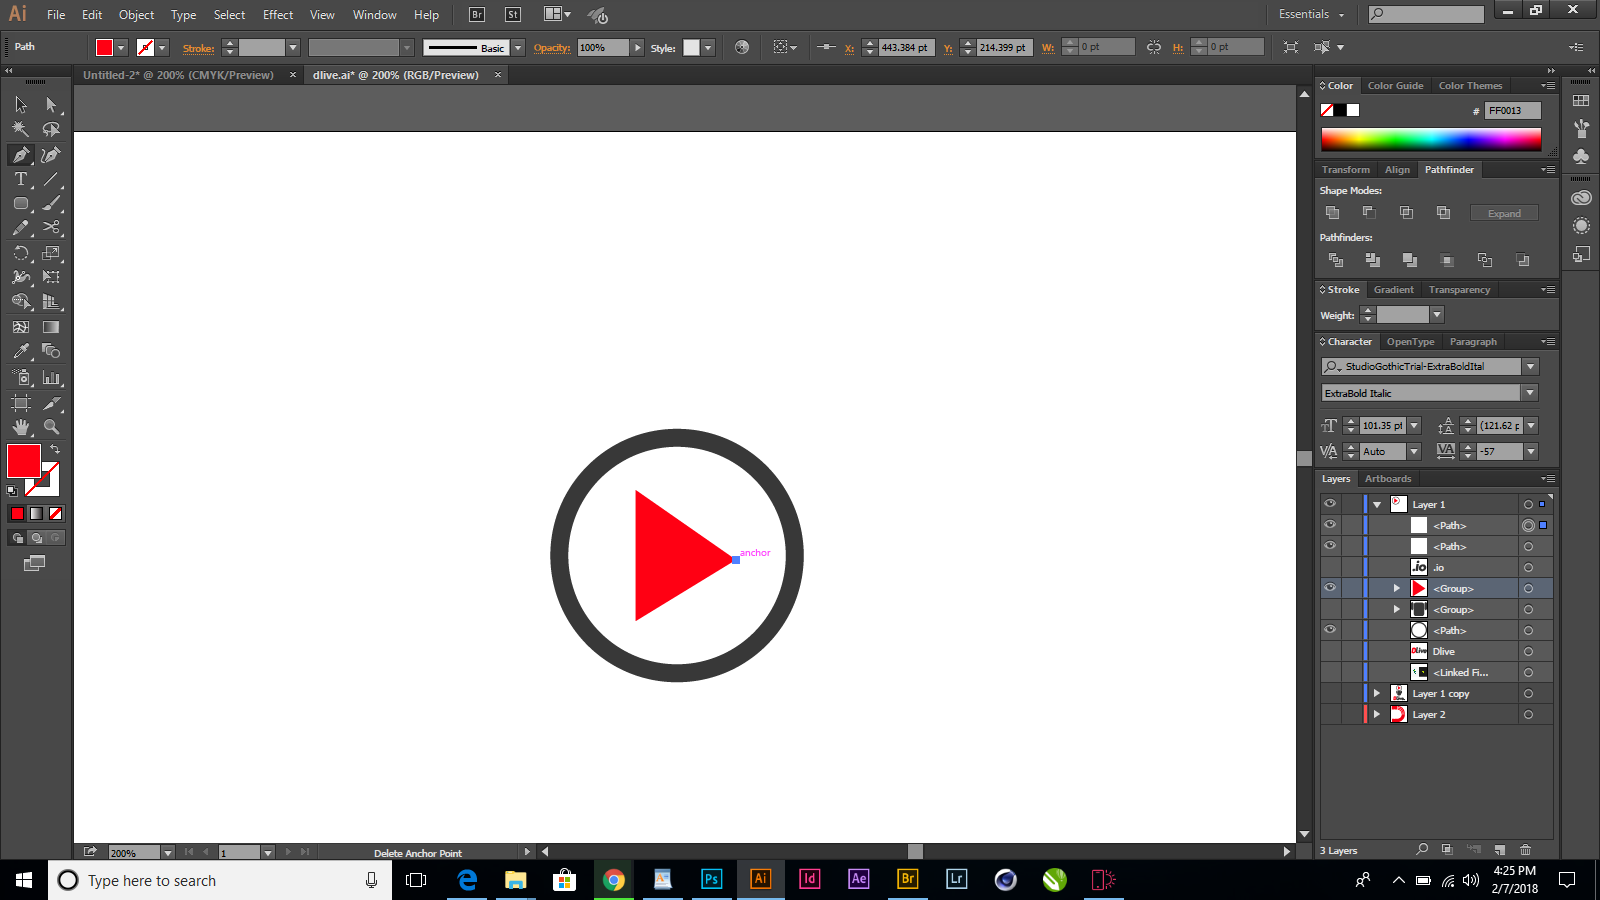Launch Photoshop from the taskbar

(711, 880)
